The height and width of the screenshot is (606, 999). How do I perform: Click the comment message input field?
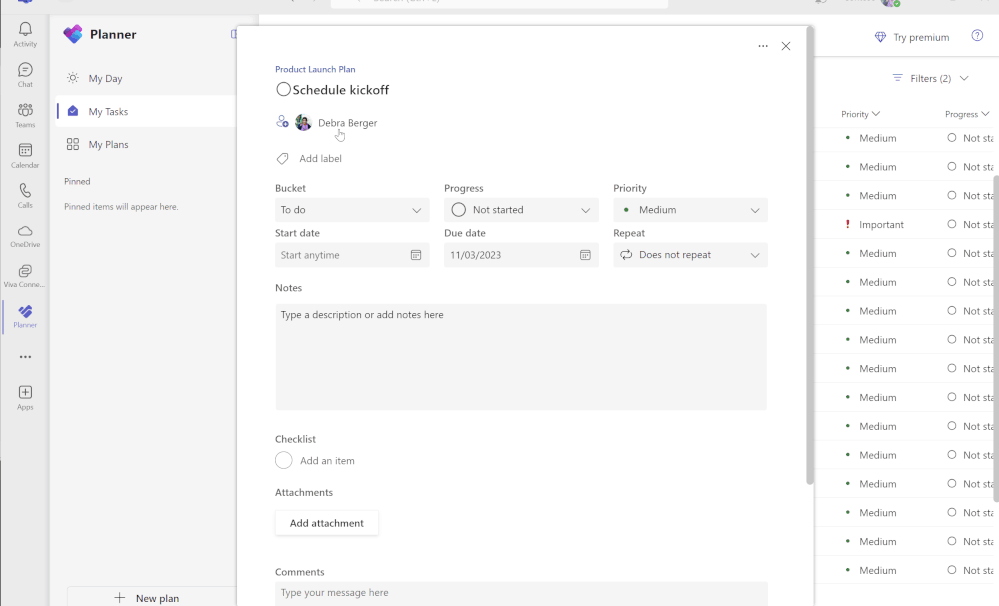(520, 592)
